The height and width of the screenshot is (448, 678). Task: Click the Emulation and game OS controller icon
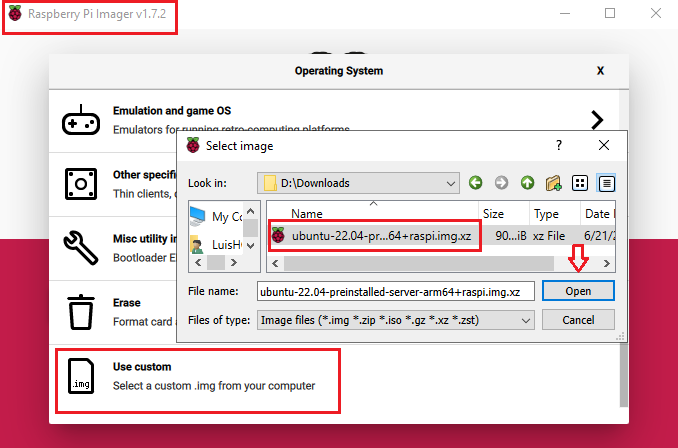point(81,120)
